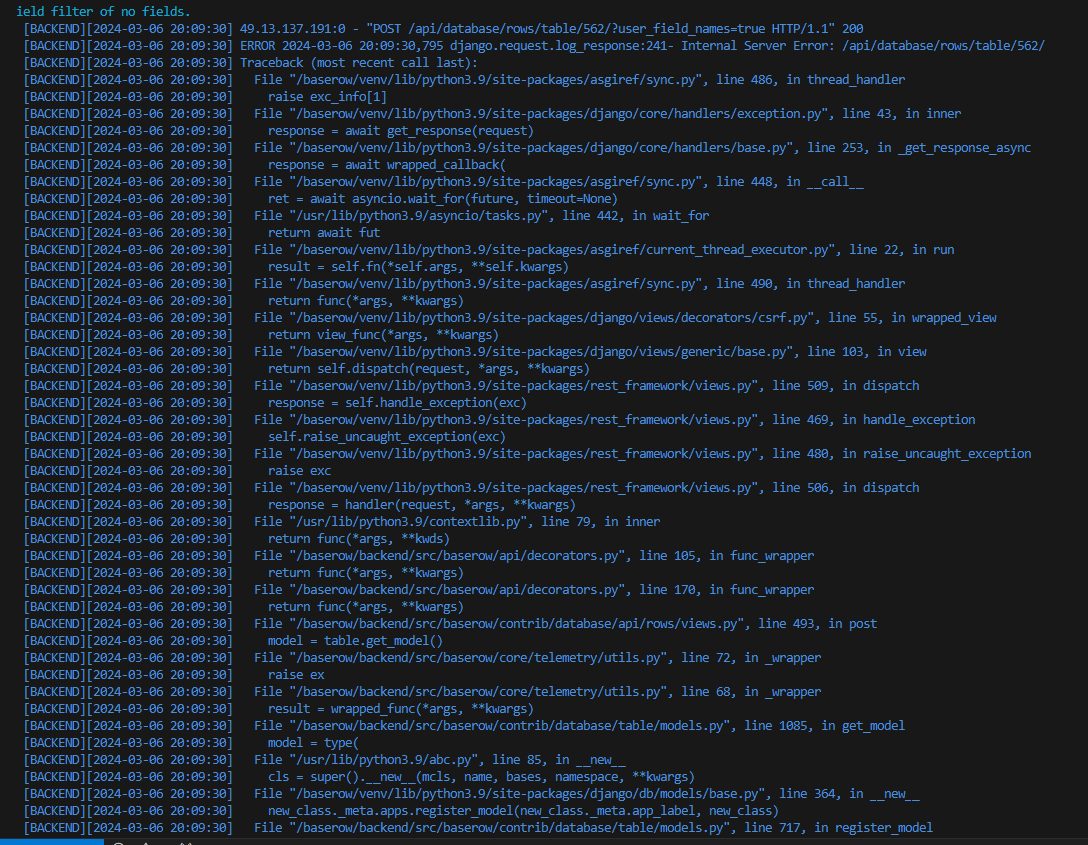The height and width of the screenshot is (845, 1088).
Task: Click "line 486, in thread_handler" text
Action: pos(810,79)
